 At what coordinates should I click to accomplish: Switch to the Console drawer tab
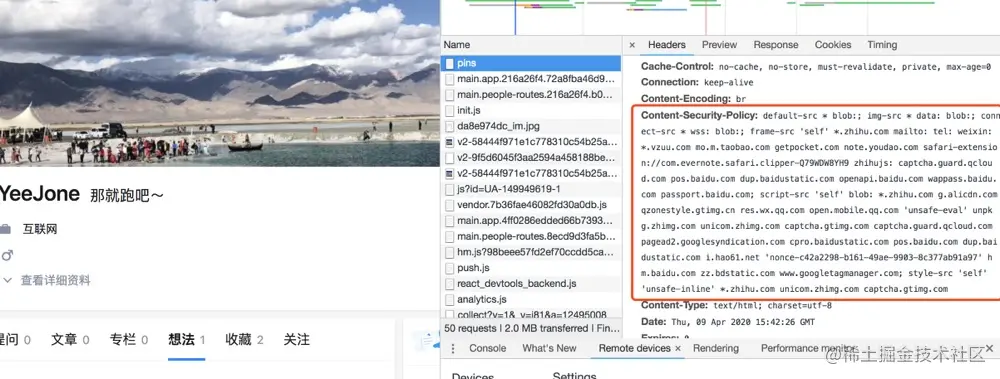(x=488, y=348)
